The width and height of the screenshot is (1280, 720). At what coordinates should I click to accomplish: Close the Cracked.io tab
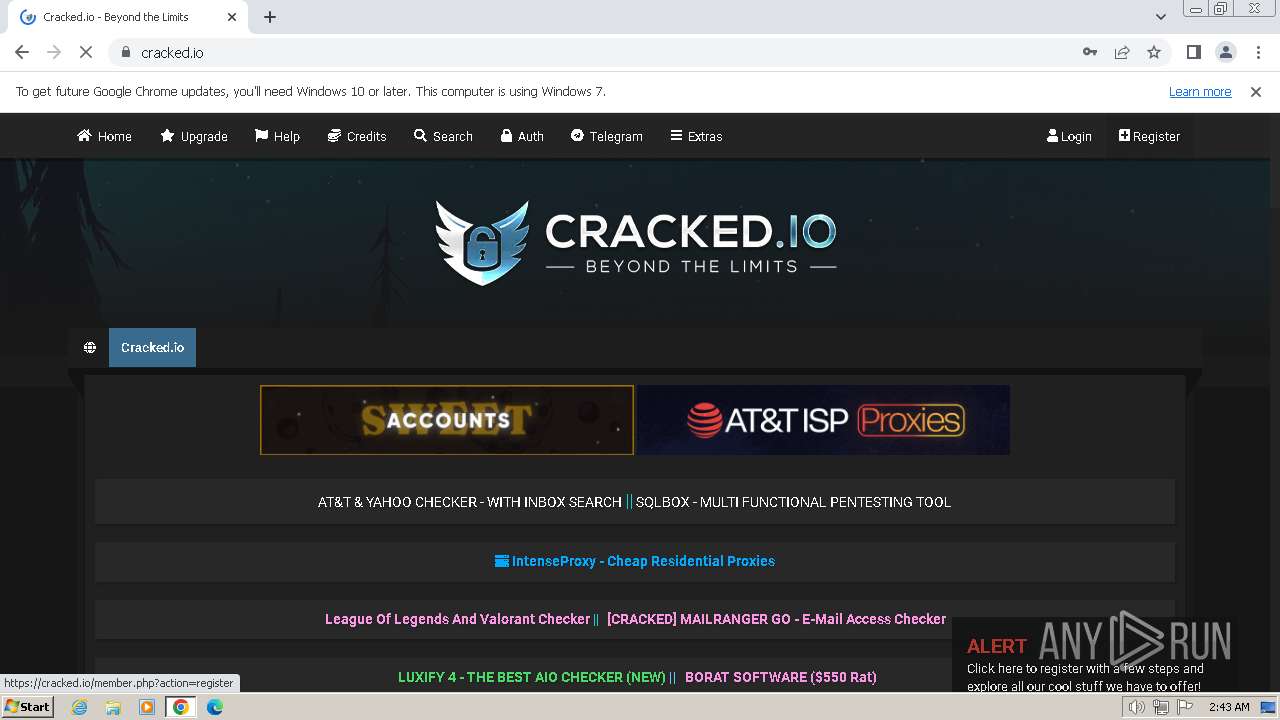pos(231,17)
